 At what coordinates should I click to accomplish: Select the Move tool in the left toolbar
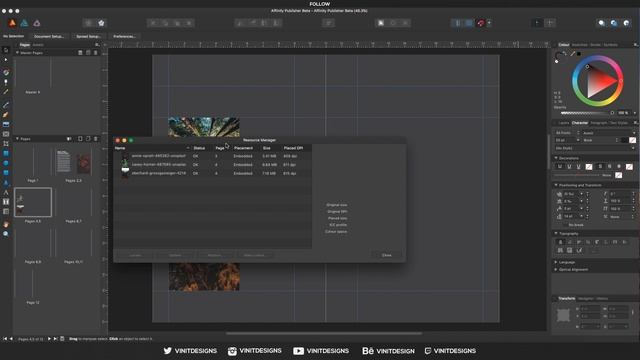point(6,50)
